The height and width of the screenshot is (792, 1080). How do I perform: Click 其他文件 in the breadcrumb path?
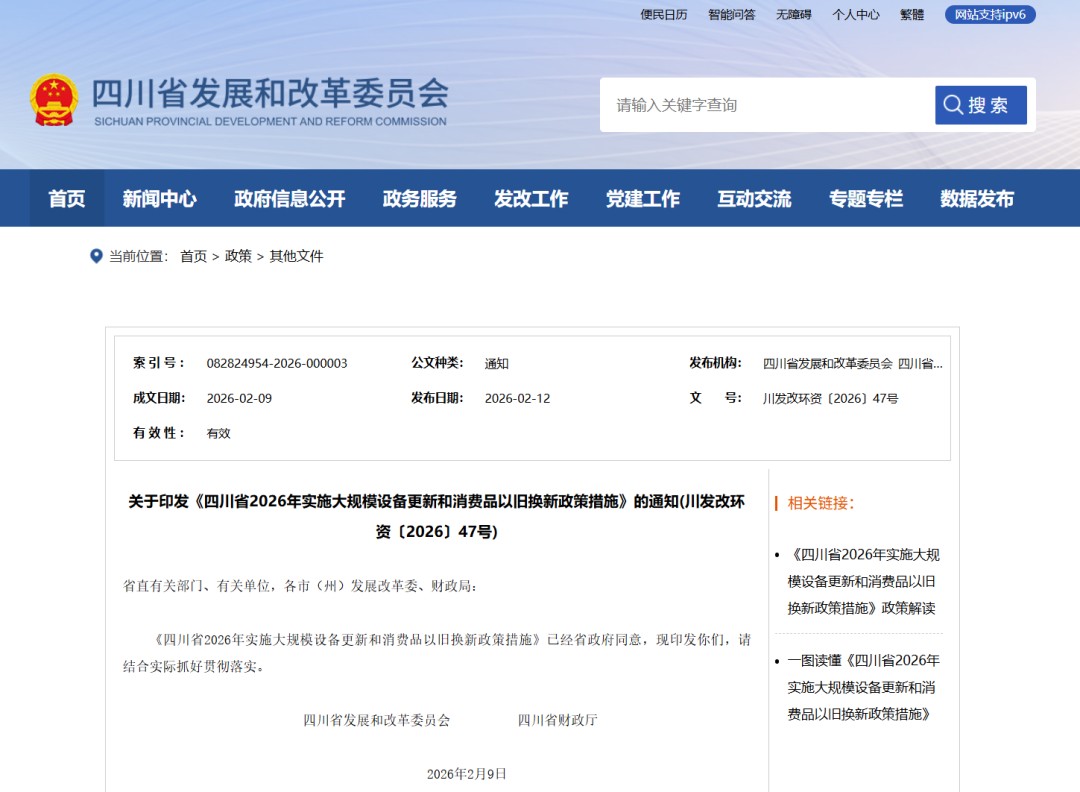[296, 256]
